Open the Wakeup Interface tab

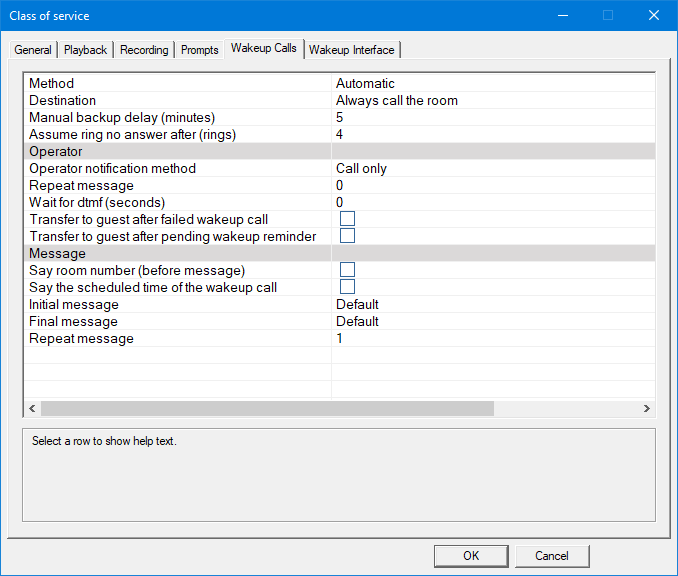pos(351,50)
